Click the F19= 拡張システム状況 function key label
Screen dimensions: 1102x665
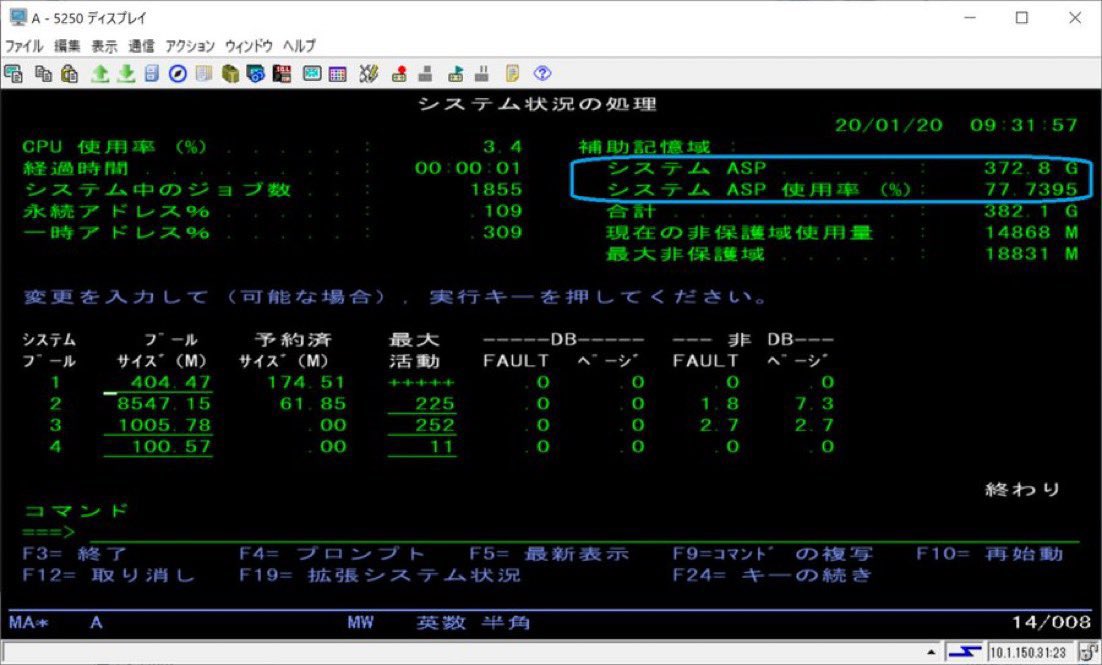[380, 575]
